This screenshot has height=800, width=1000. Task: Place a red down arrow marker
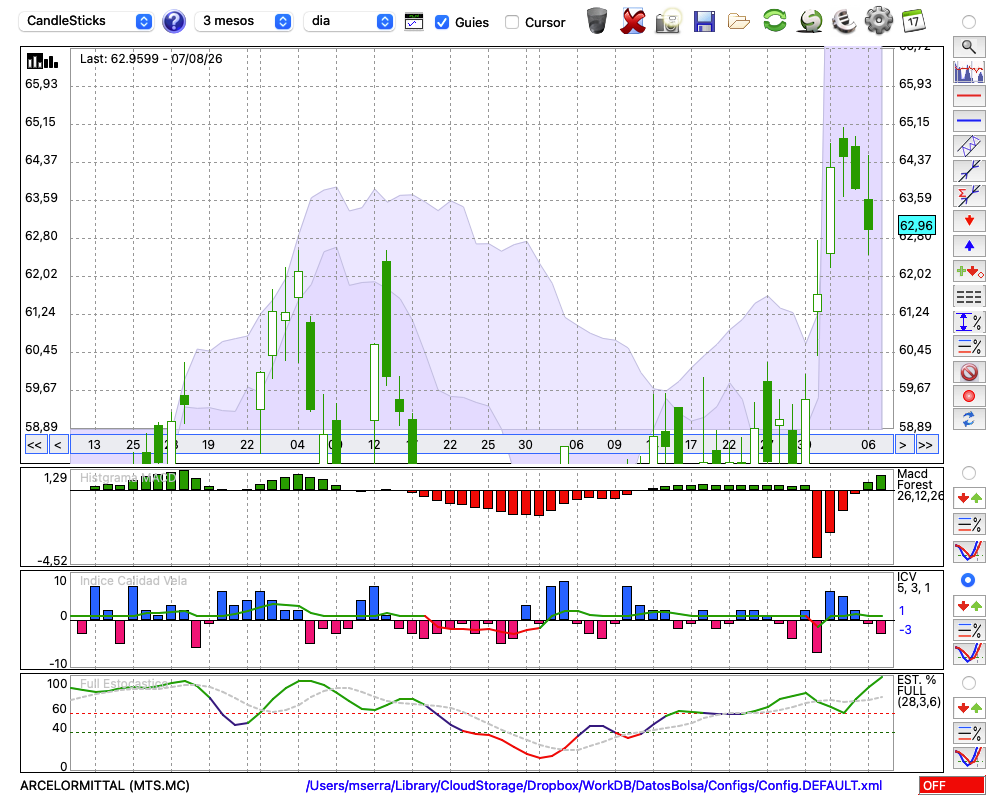[969, 221]
